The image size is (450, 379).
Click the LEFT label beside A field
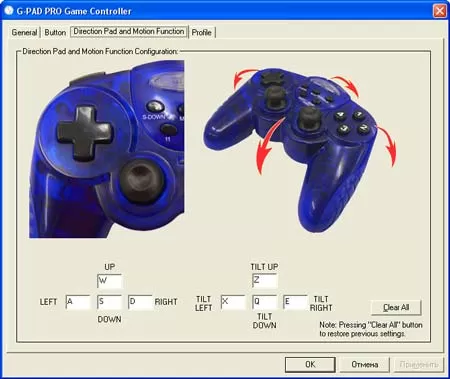pos(48,302)
